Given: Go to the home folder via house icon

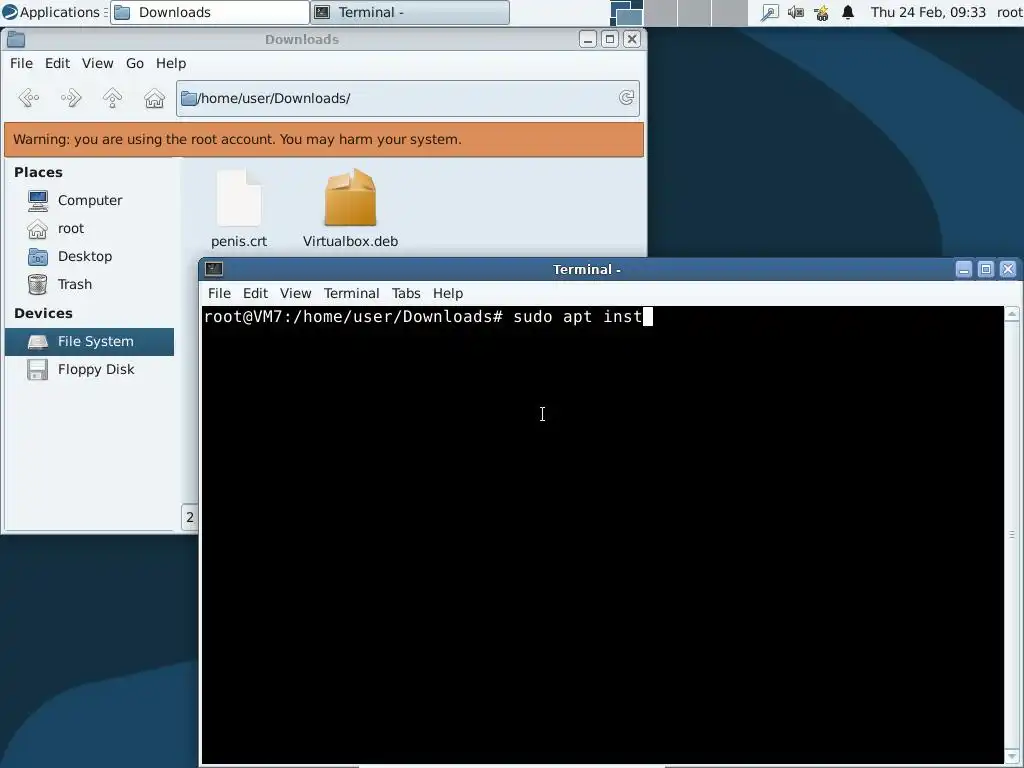Looking at the screenshot, I should (x=154, y=98).
